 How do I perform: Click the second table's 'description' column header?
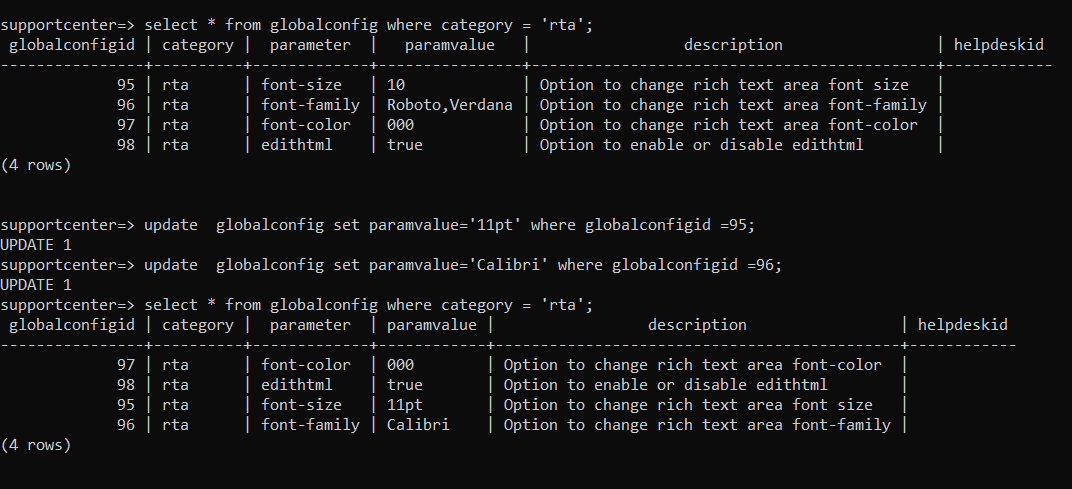pos(697,325)
